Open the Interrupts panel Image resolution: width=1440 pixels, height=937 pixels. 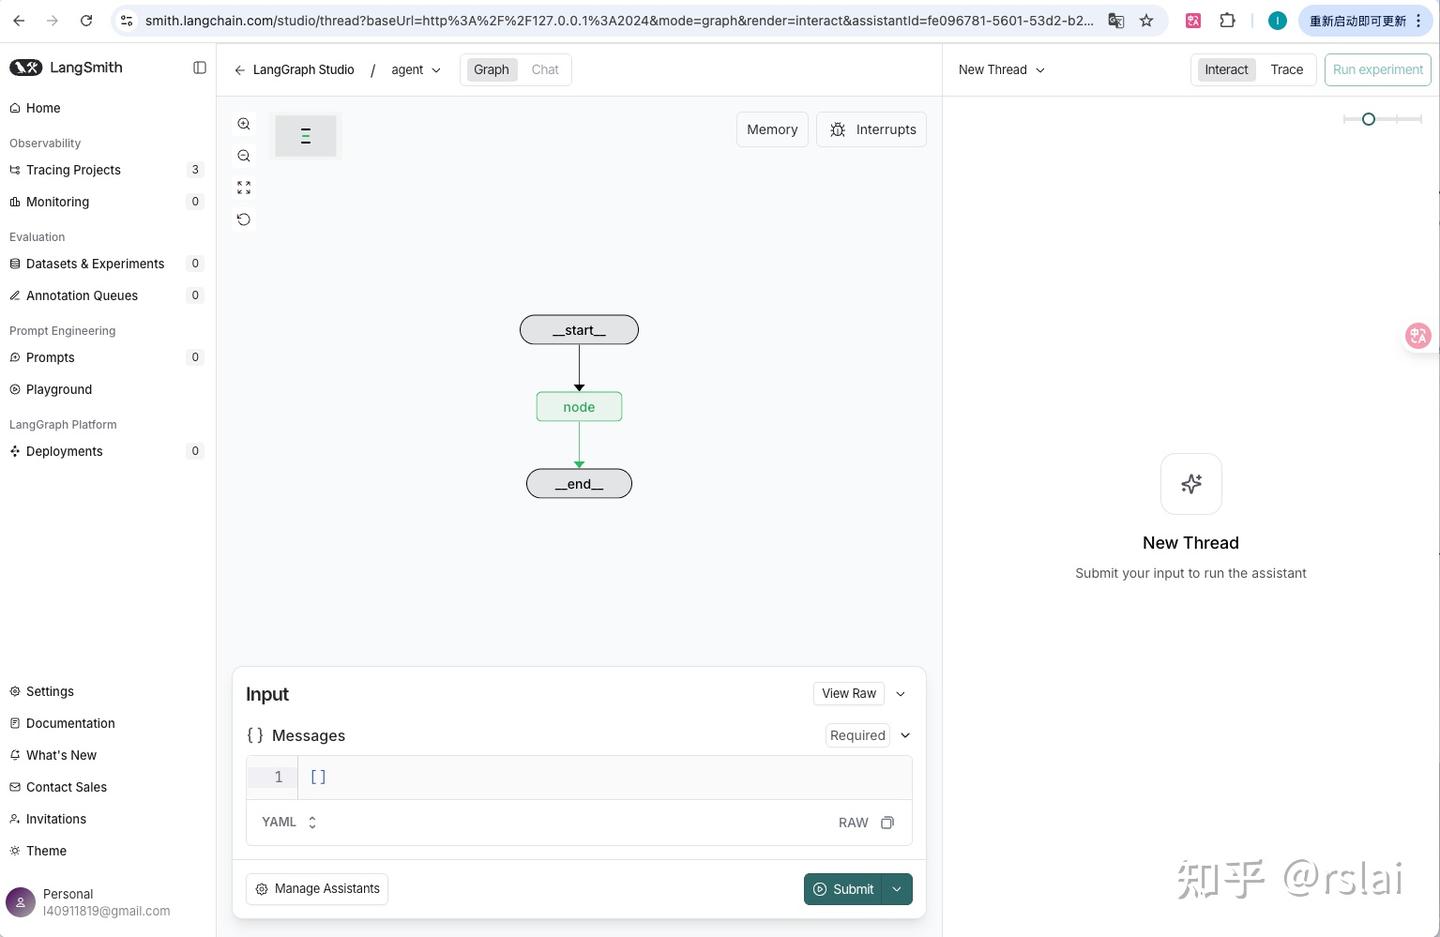click(x=872, y=130)
